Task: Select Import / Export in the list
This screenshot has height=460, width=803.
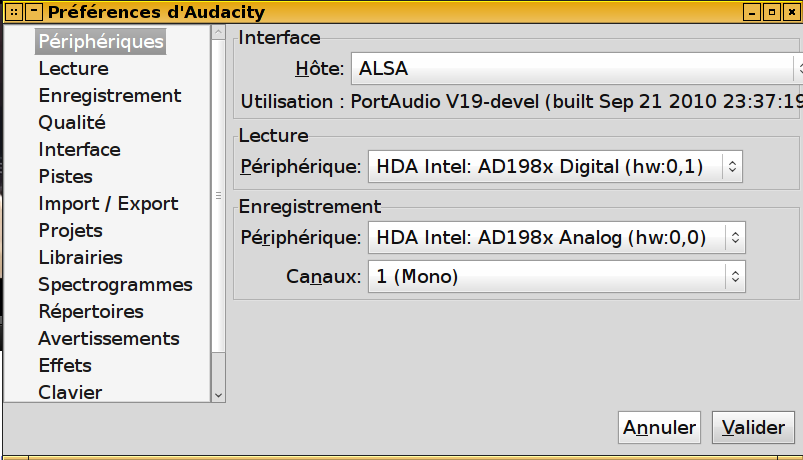Action: 109,204
